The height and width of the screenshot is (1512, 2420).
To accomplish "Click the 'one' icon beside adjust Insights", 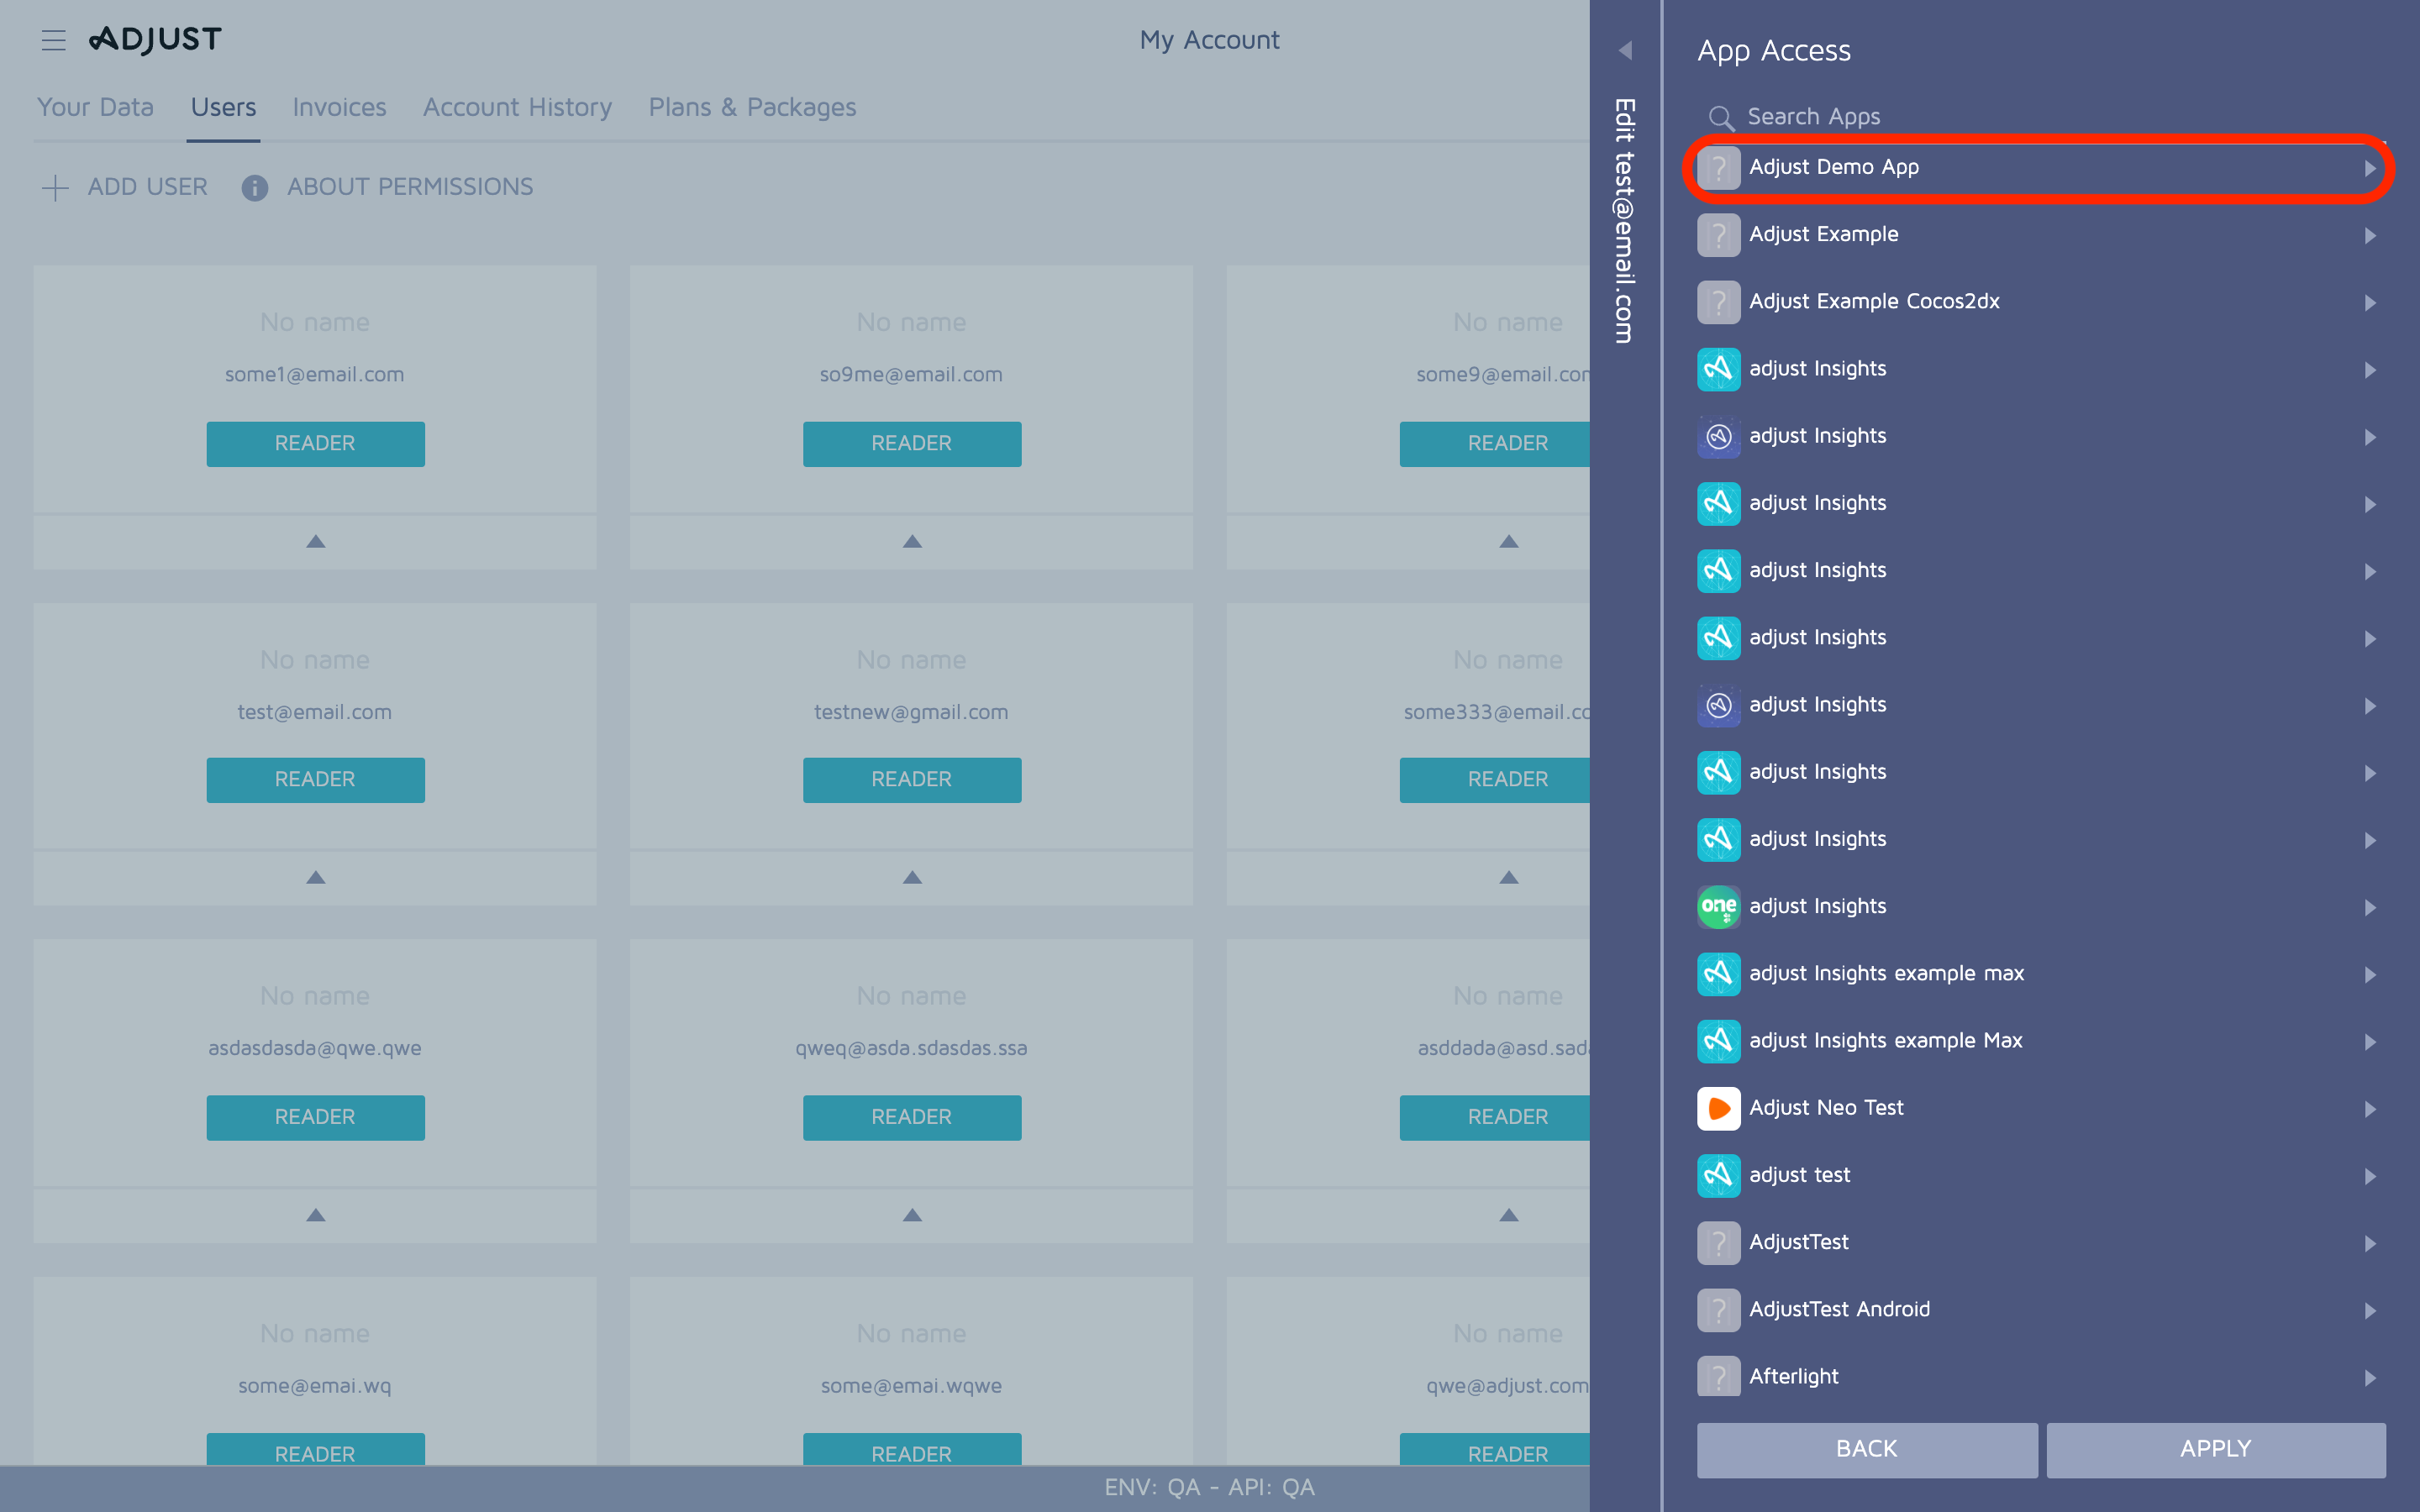I will pyautogui.click(x=1719, y=906).
